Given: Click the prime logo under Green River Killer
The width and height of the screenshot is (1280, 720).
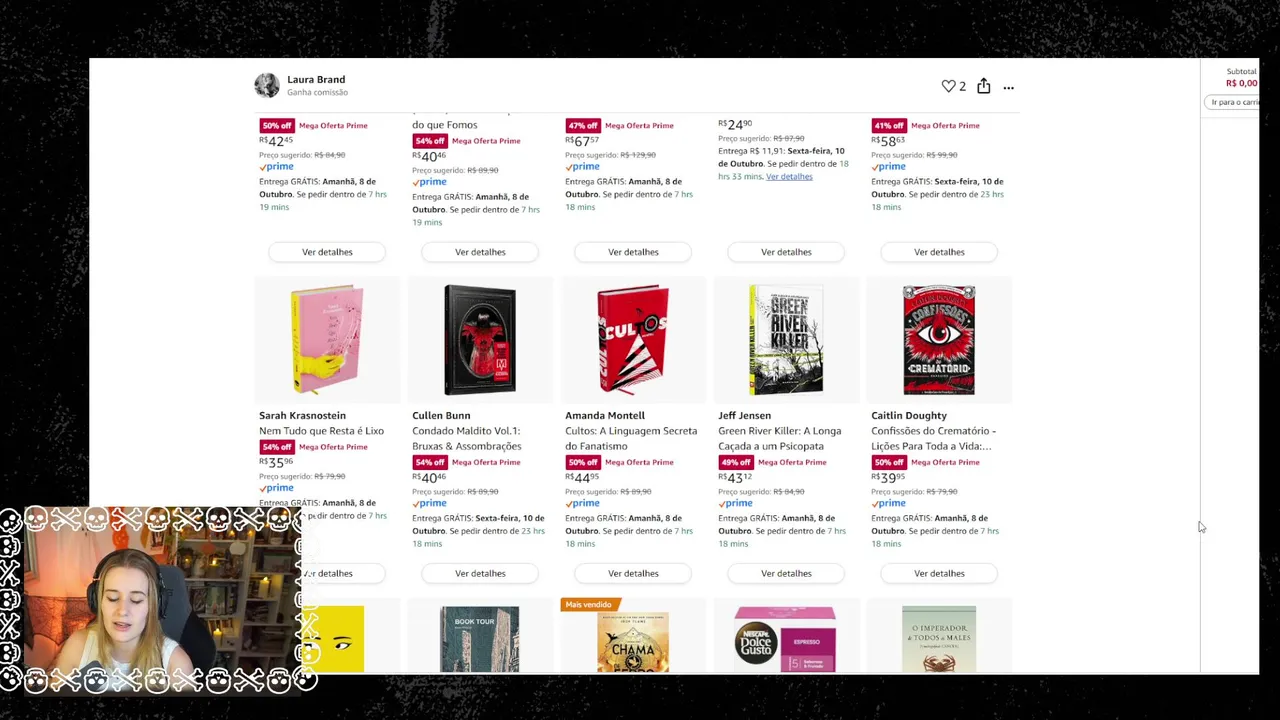Looking at the screenshot, I should (x=736, y=503).
